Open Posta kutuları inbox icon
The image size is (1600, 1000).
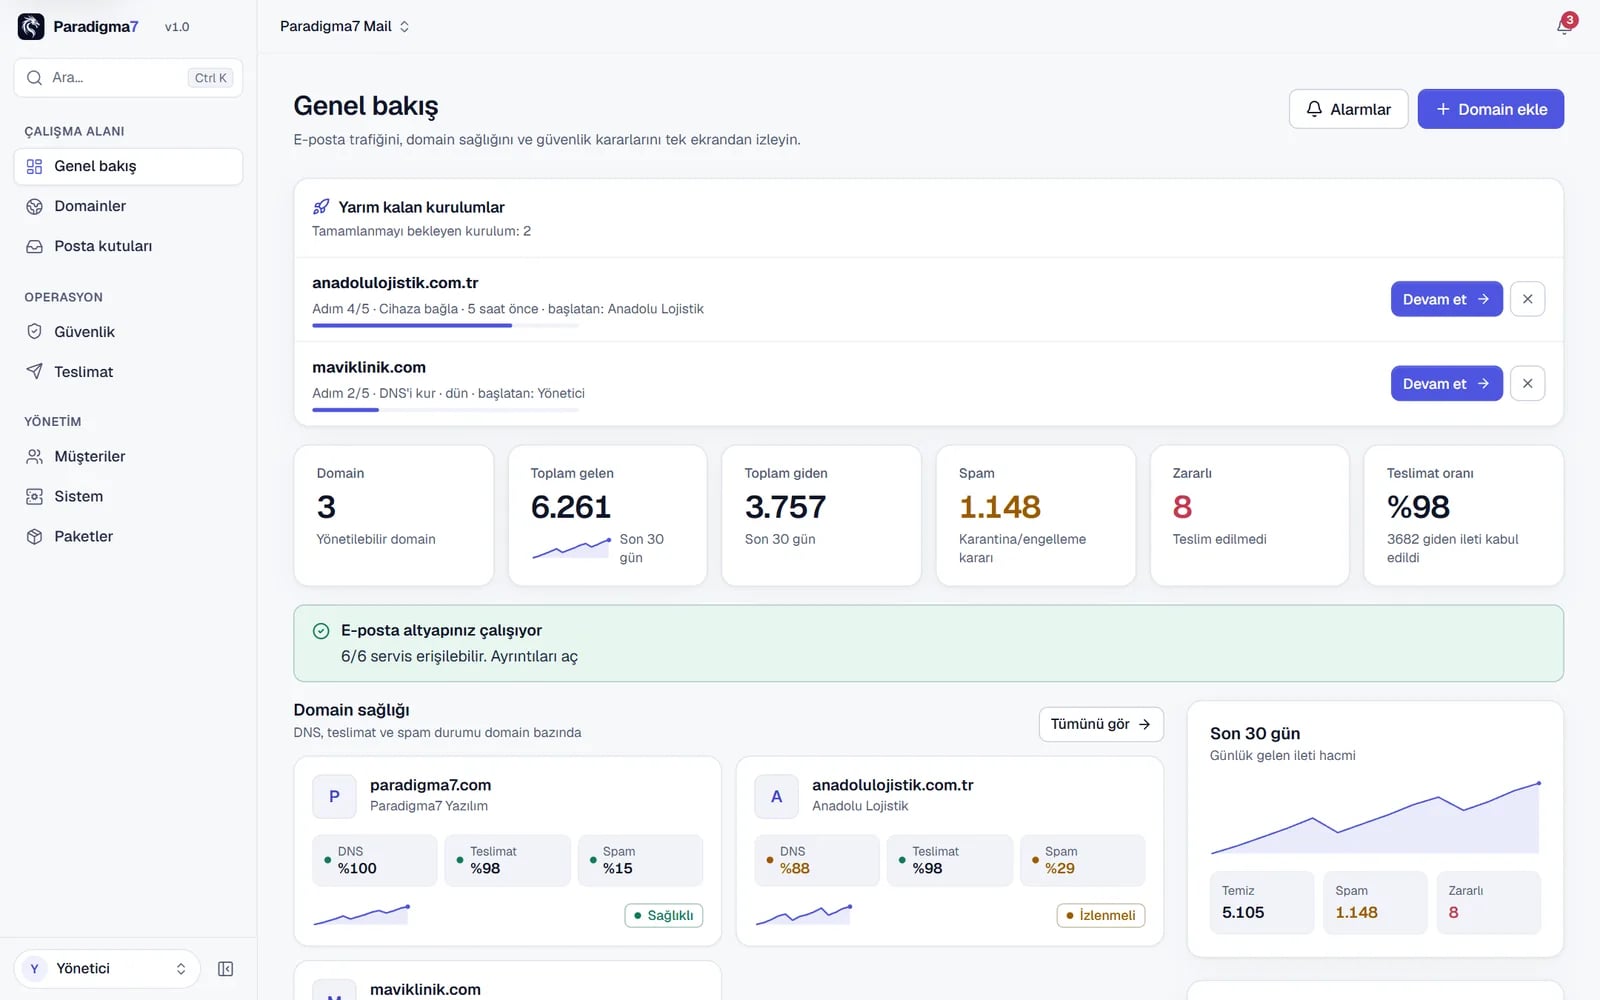click(34, 246)
